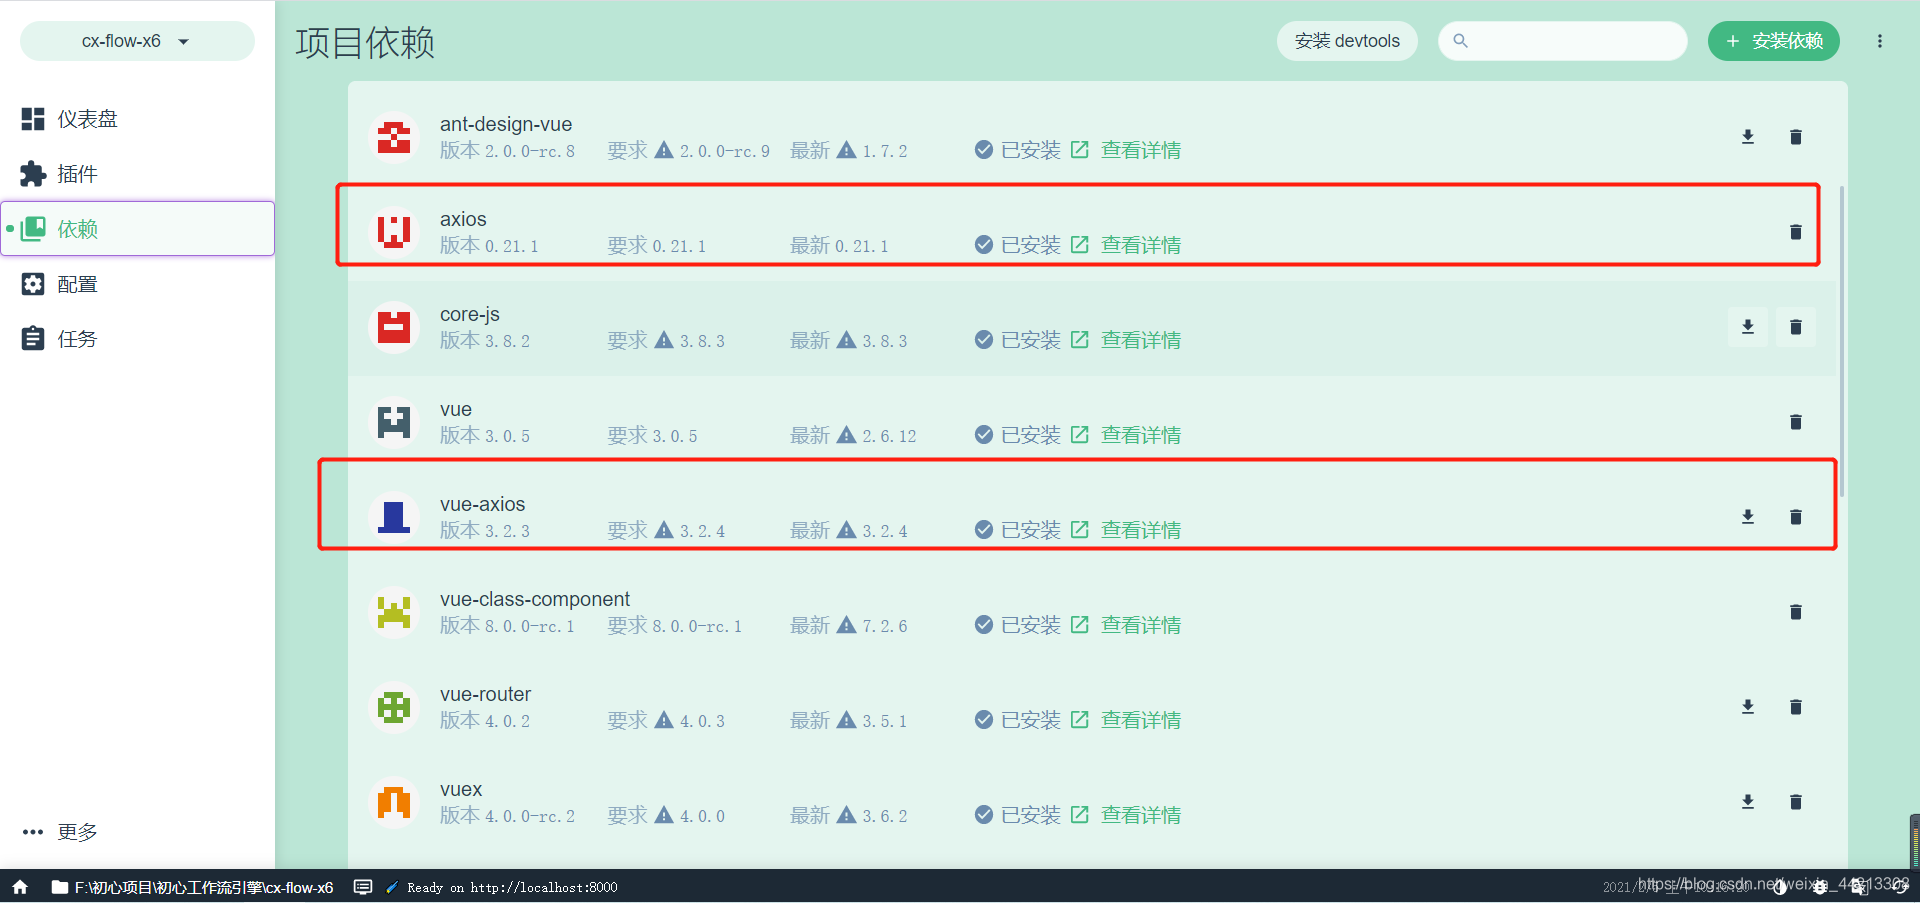Expand the 更多 menu

[x=137, y=832]
